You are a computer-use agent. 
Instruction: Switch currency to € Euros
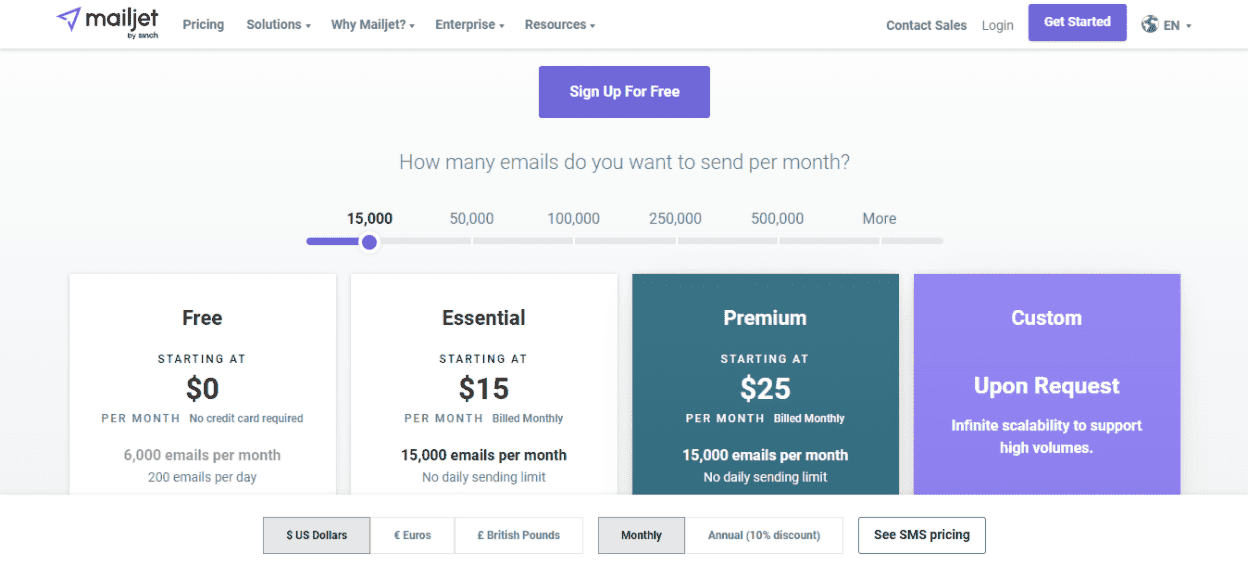[413, 535]
